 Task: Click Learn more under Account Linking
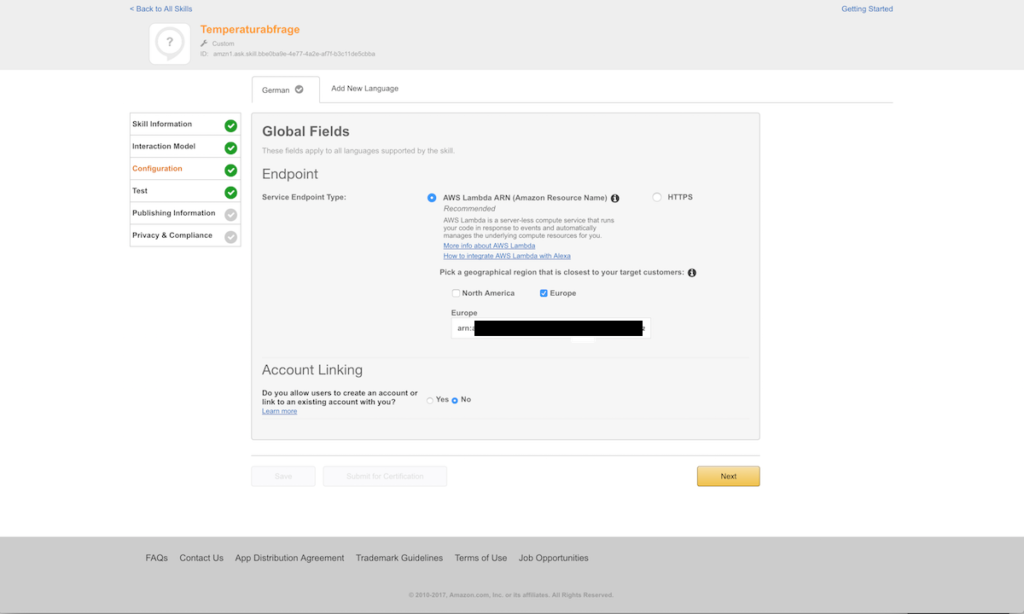click(279, 410)
